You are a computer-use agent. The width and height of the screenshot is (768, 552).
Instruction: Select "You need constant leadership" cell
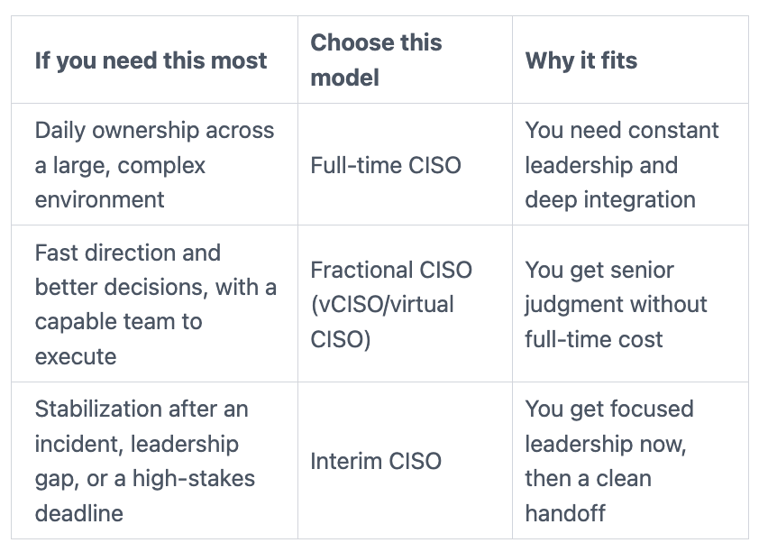[622, 165]
